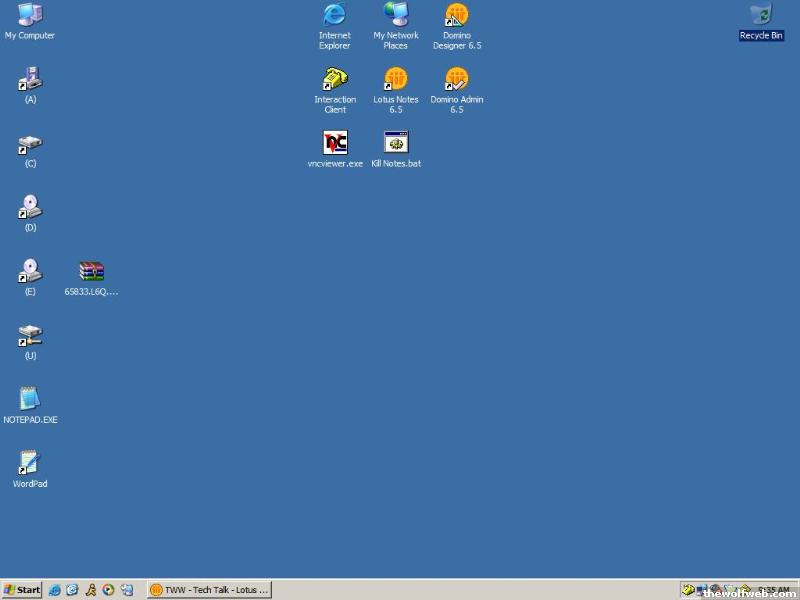
Task: Select the 65833.L6Q archive file icon
Action: [91, 271]
